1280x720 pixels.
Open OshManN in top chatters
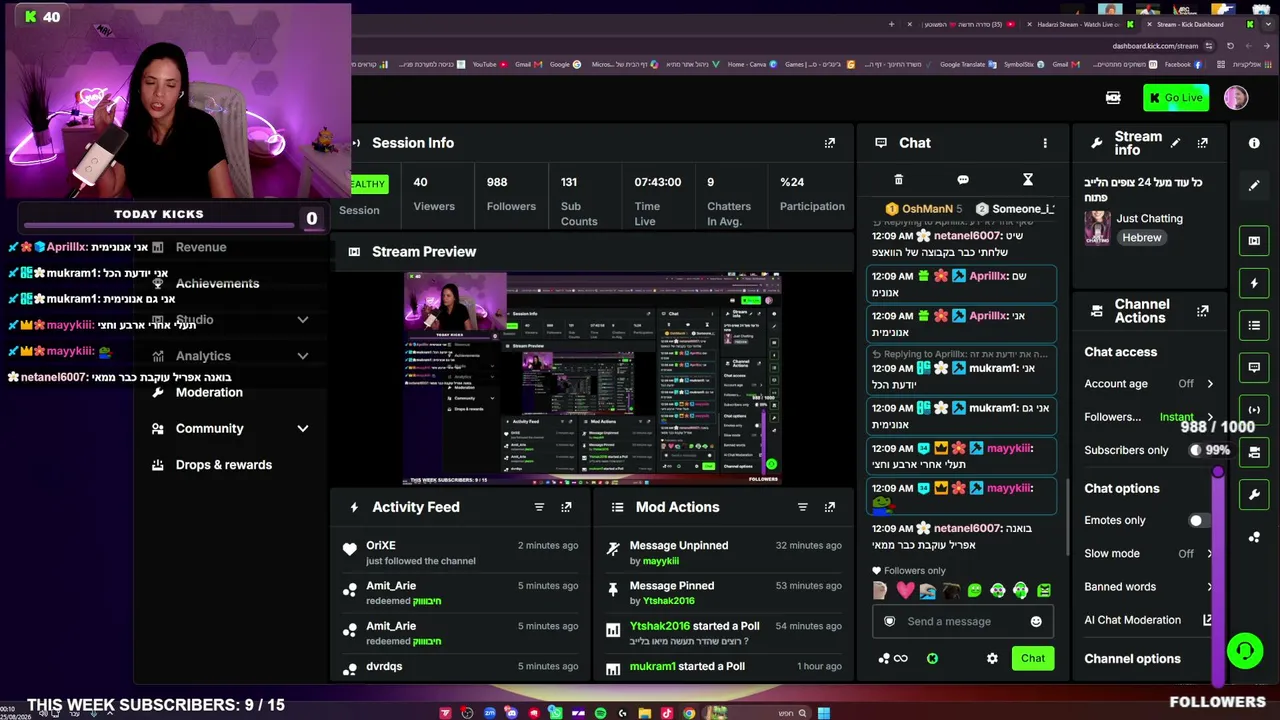926,209
